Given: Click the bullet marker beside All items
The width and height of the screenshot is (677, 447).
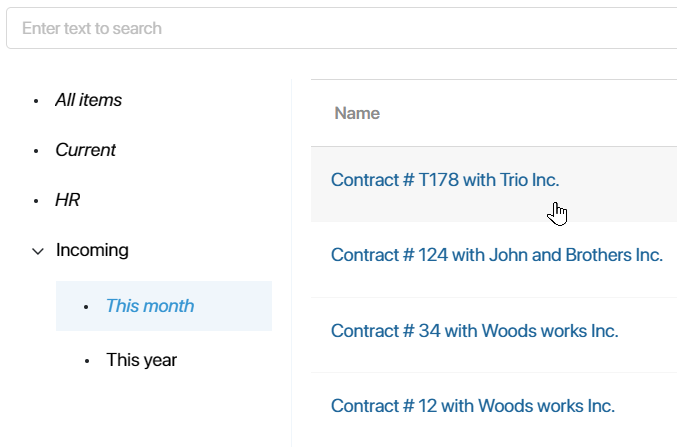Looking at the screenshot, I should click(x=36, y=101).
